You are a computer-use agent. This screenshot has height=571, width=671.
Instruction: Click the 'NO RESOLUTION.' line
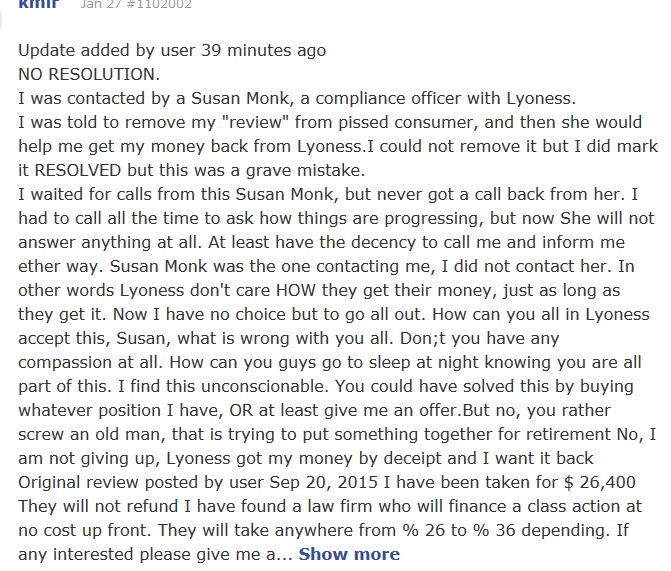click(89, 74)
